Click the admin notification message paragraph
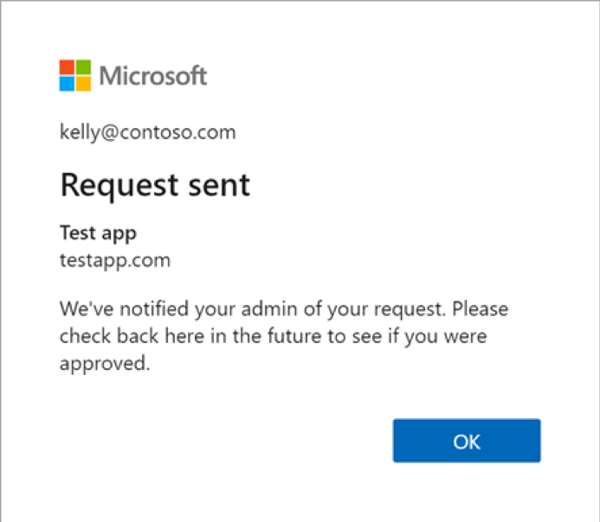Viewport: 600px width, 522px height. pyautogui.click(x=284, y=336)
